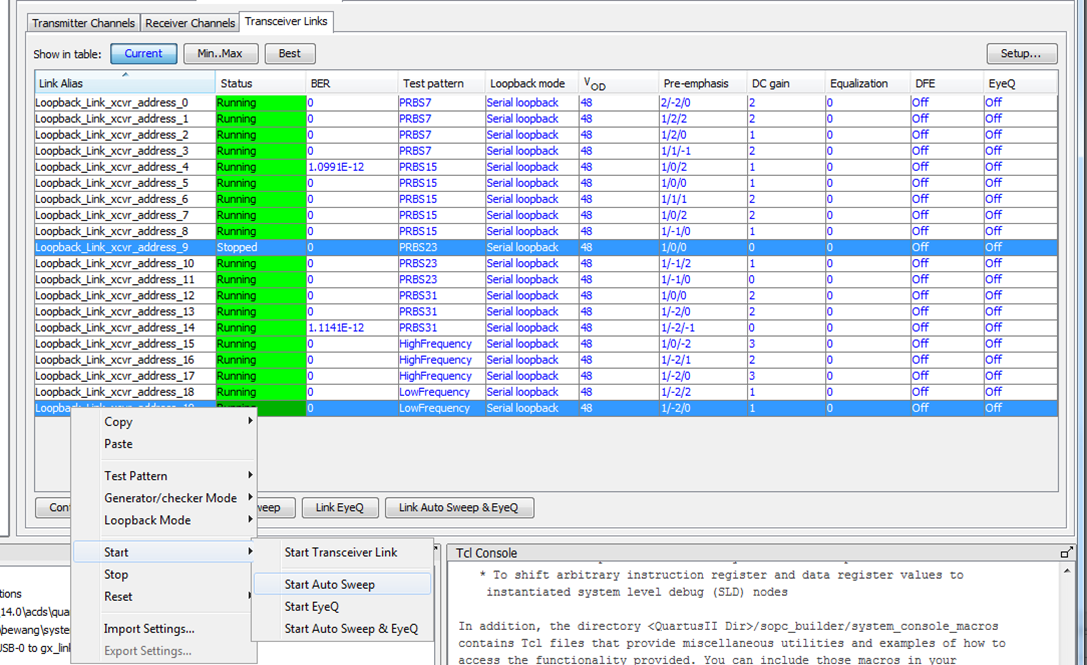Choose Stop in the context menu
This screenshot has height=665, width=1087.
click(x=116, y=574)
